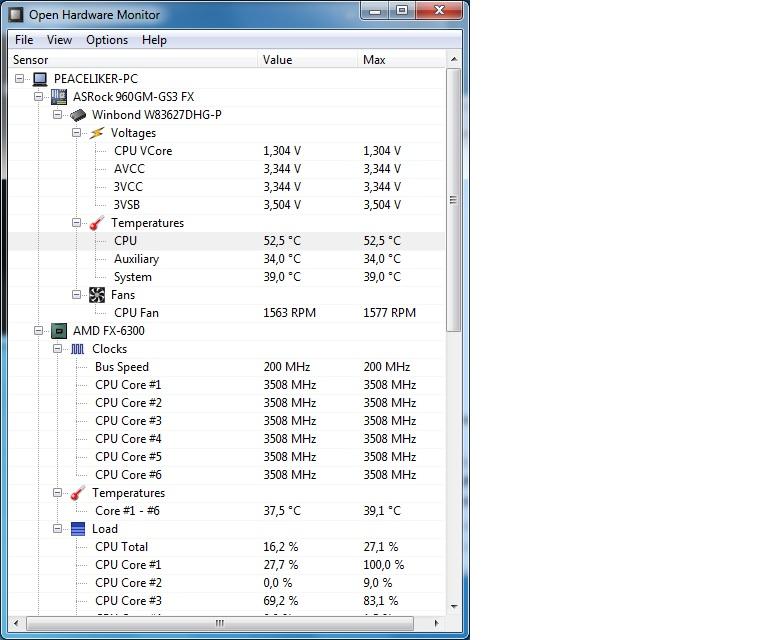Select the CPU Core #2 load row
Viewport: 768px width, 640px height.
[x=227, y=583]
